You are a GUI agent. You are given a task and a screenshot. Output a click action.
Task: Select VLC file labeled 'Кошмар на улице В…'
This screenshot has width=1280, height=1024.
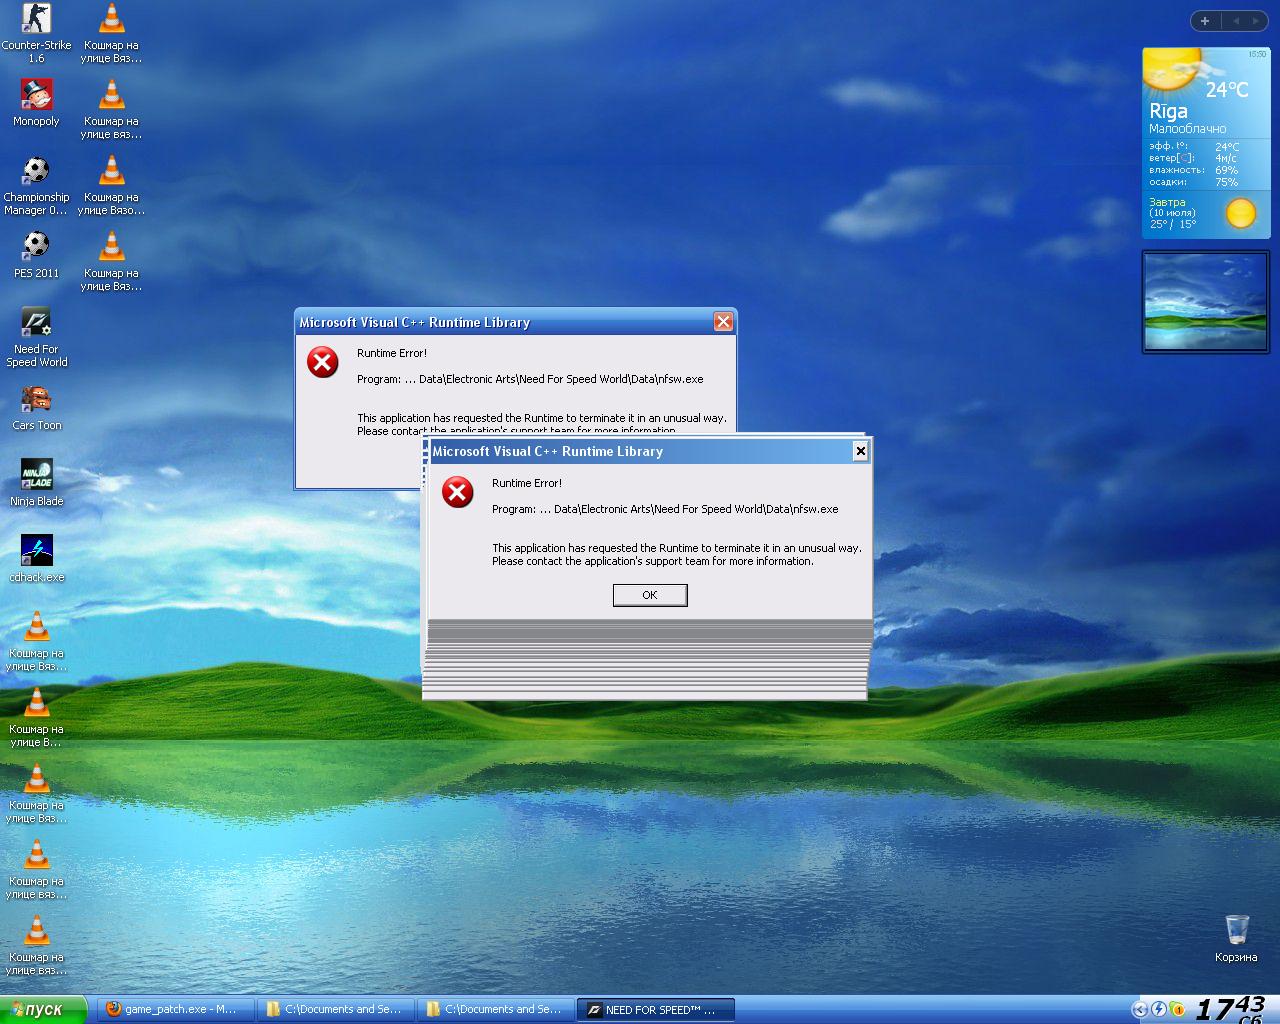click(36, 717)
